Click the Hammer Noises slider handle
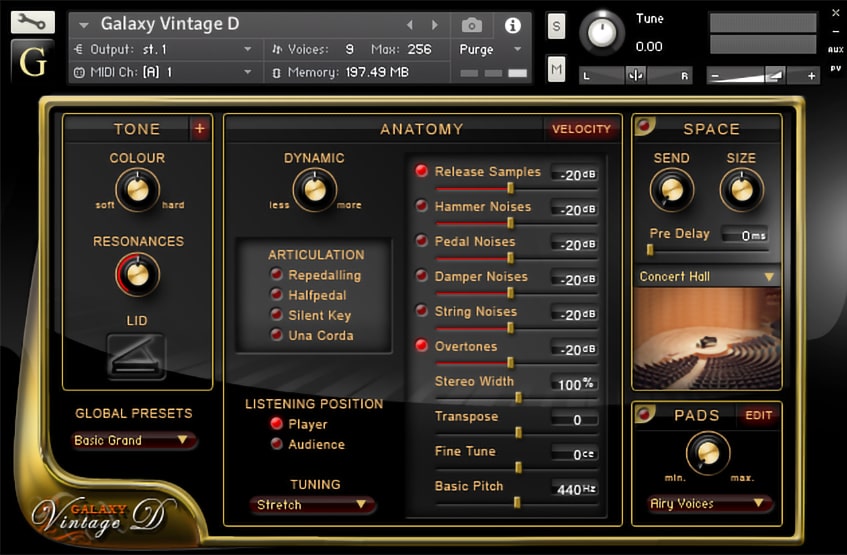Image resolution: width=847 pixels, height=555 pixels. 510,223
